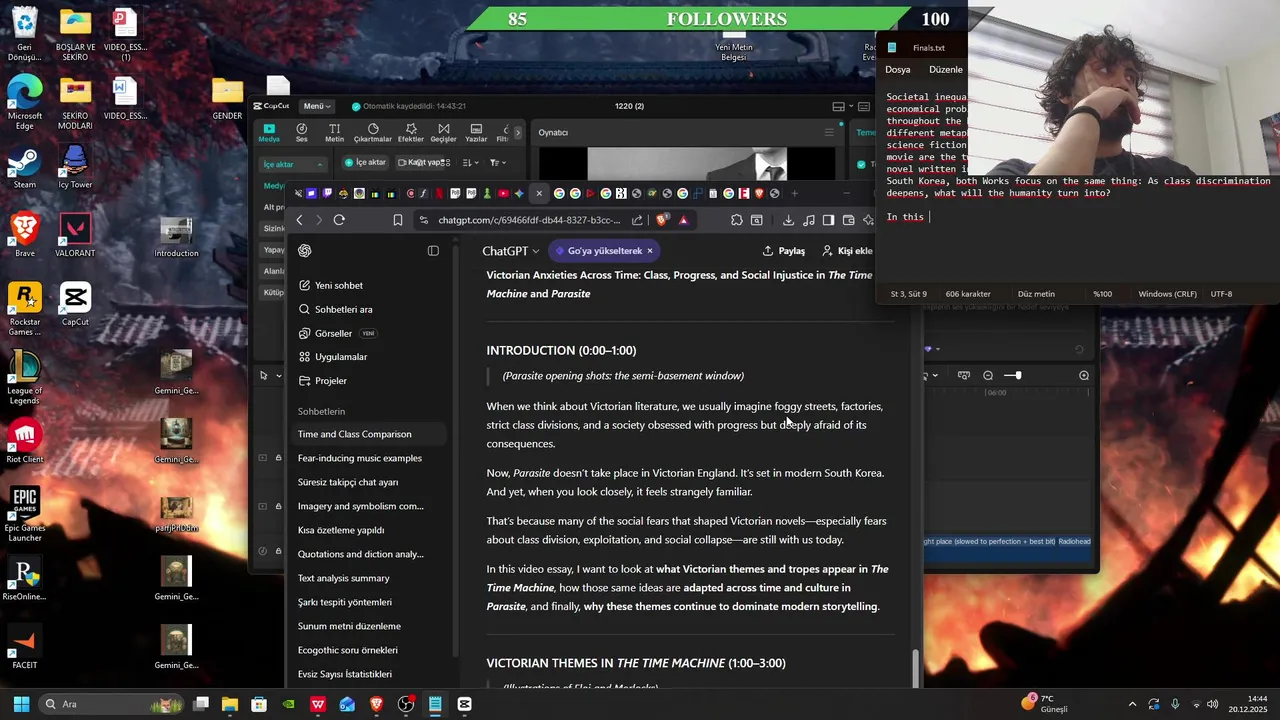Open CapCut Medya tab

click(269, 133)
